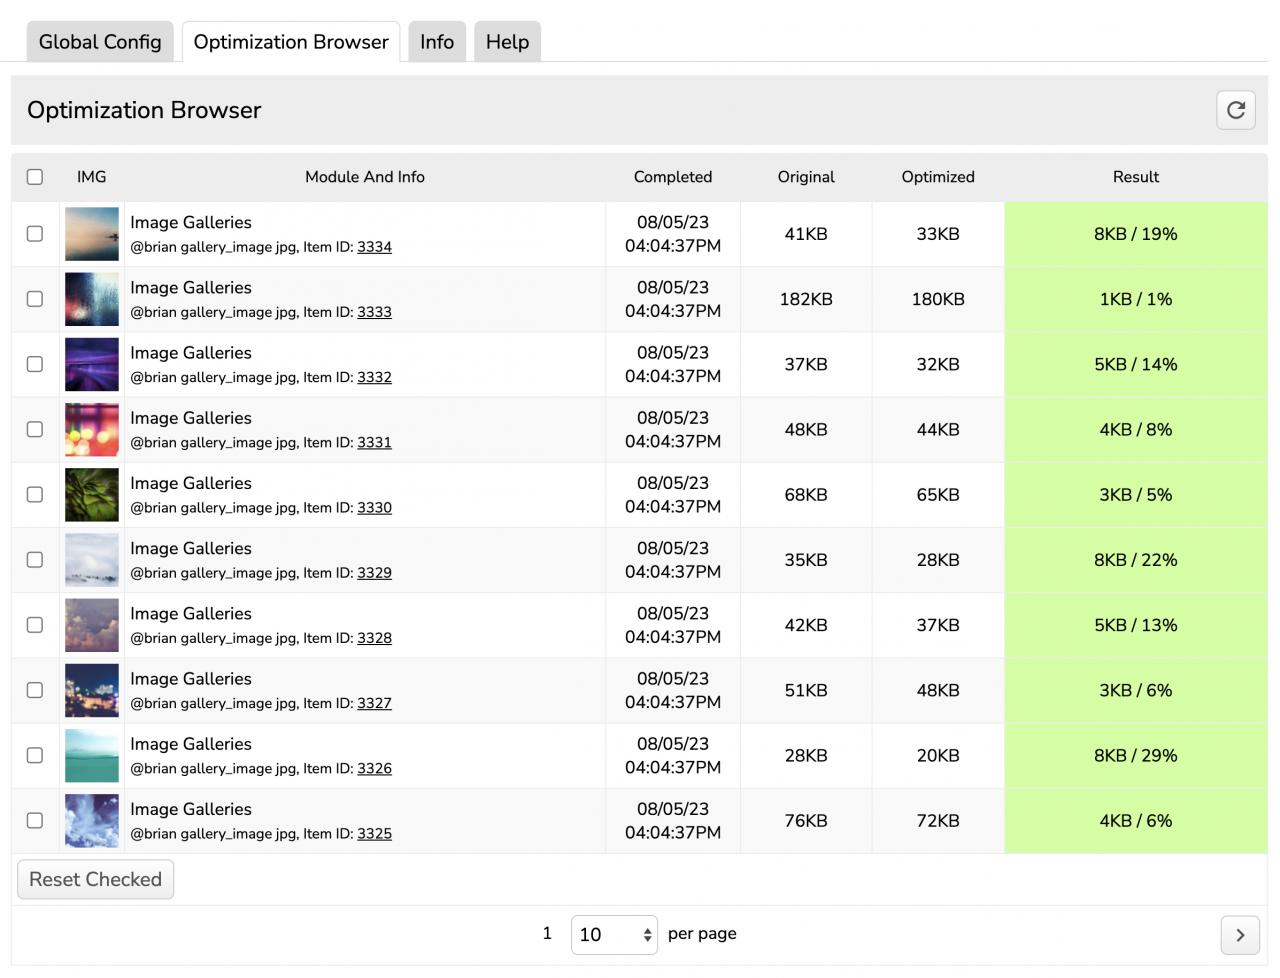Screen dimensions: 1280x978
Task: Check the box for item 3333 row
Action: pos(35,299)
